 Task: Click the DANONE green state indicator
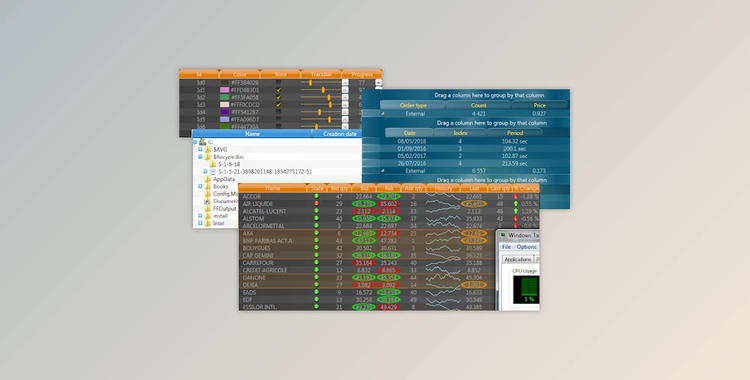click(x=316, y=277)
